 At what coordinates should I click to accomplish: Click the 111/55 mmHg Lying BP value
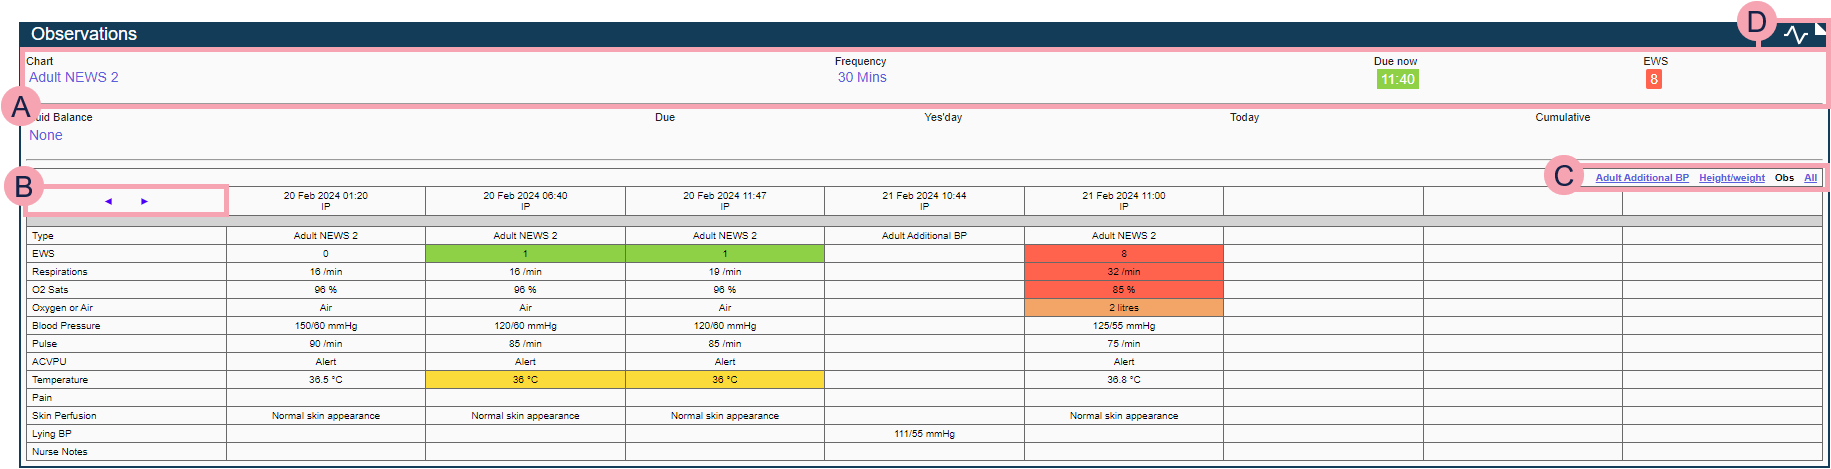point(924,434)
